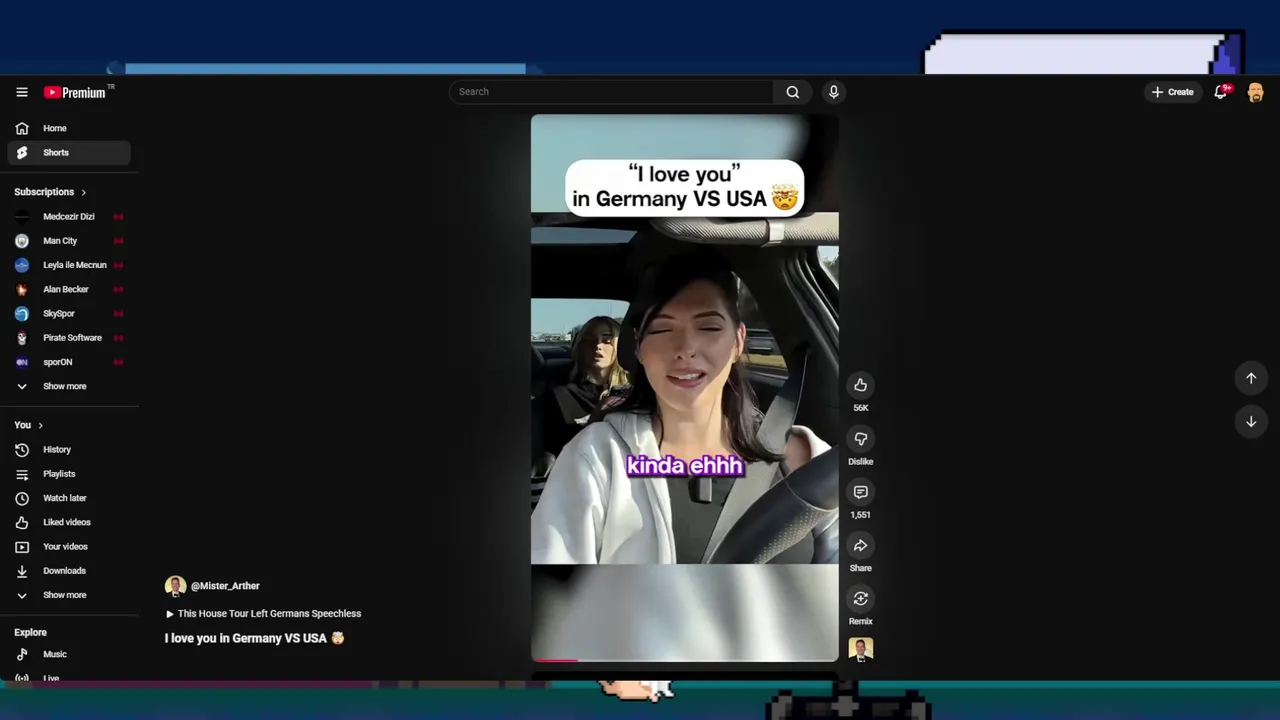Image resolution: width=1280 pixels, height=720 pixels.
Task: Expand the Subscriptions section
Action: [50, 192]
